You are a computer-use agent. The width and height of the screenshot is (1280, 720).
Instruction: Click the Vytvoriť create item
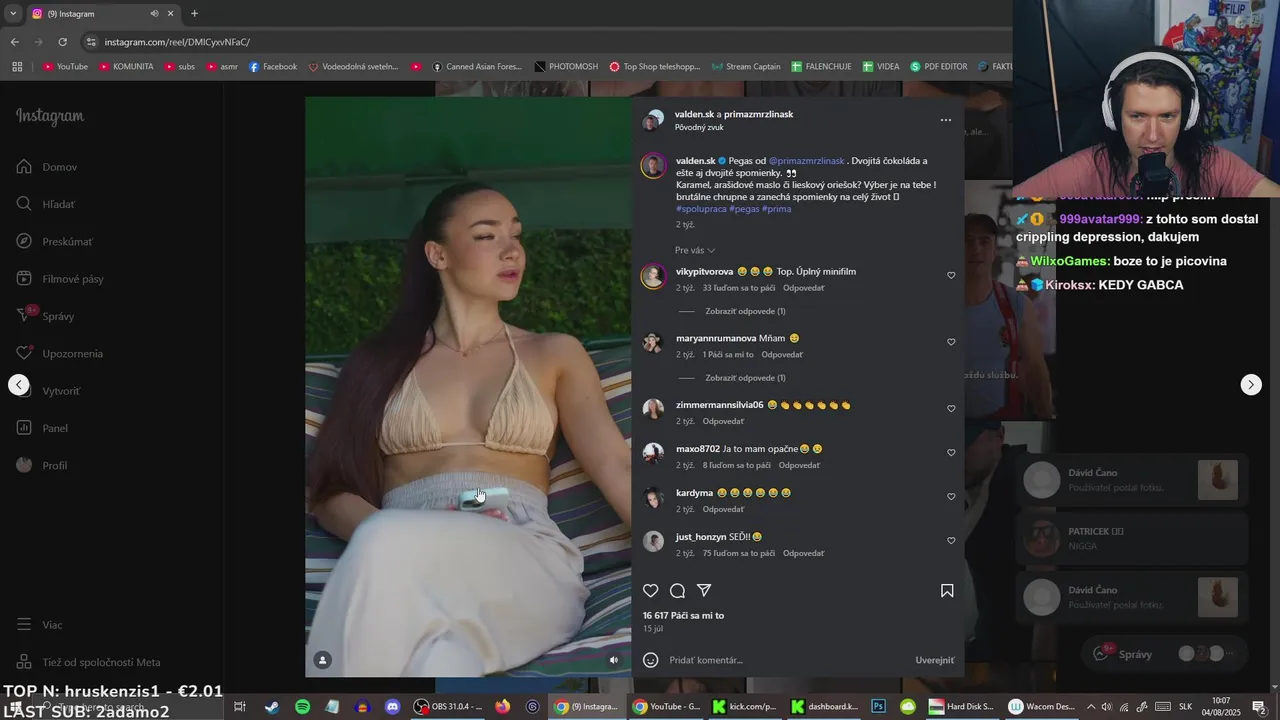tap(48, 391)
